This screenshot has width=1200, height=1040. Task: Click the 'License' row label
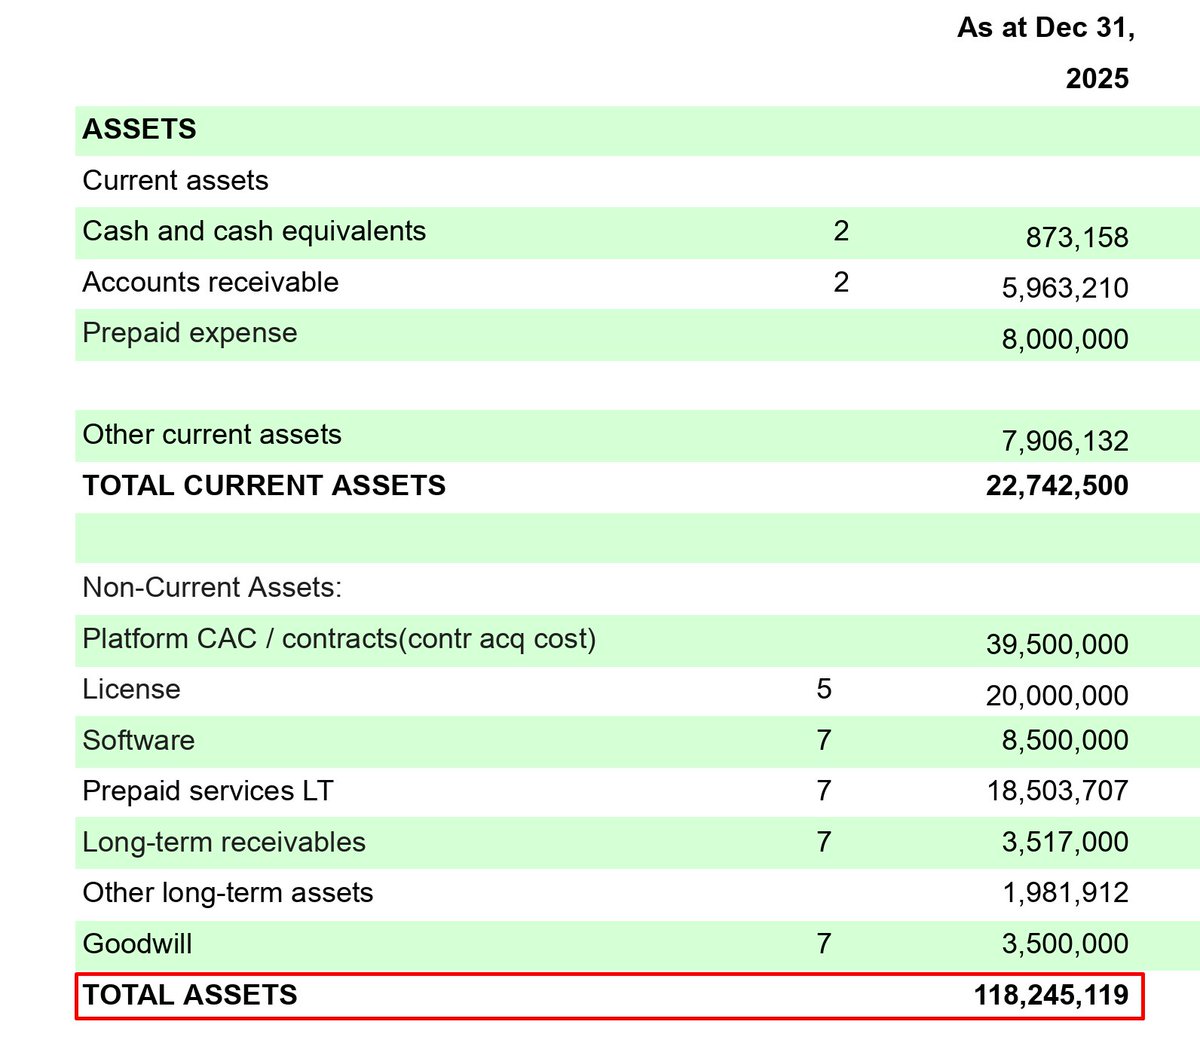click(131, 689)
